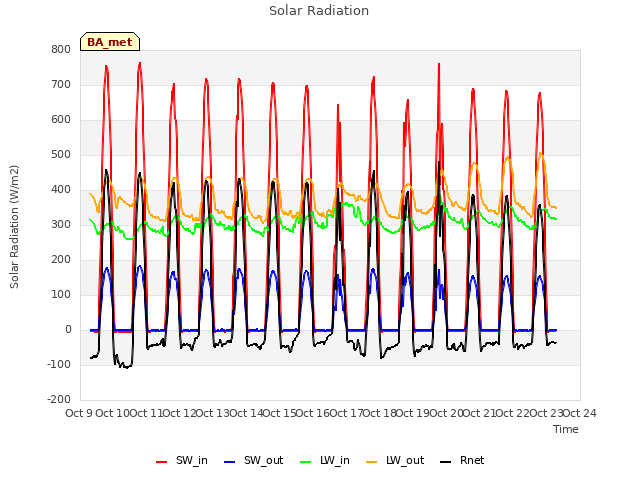Click the orange LW_out legend swatch

pyautogui.click(x=372, y=462)
